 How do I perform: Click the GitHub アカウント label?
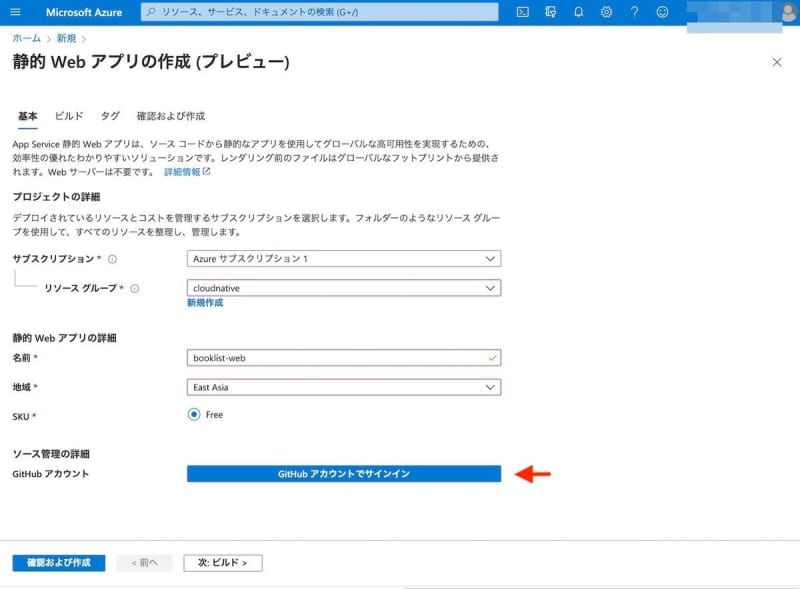click(x=51, y=474)
